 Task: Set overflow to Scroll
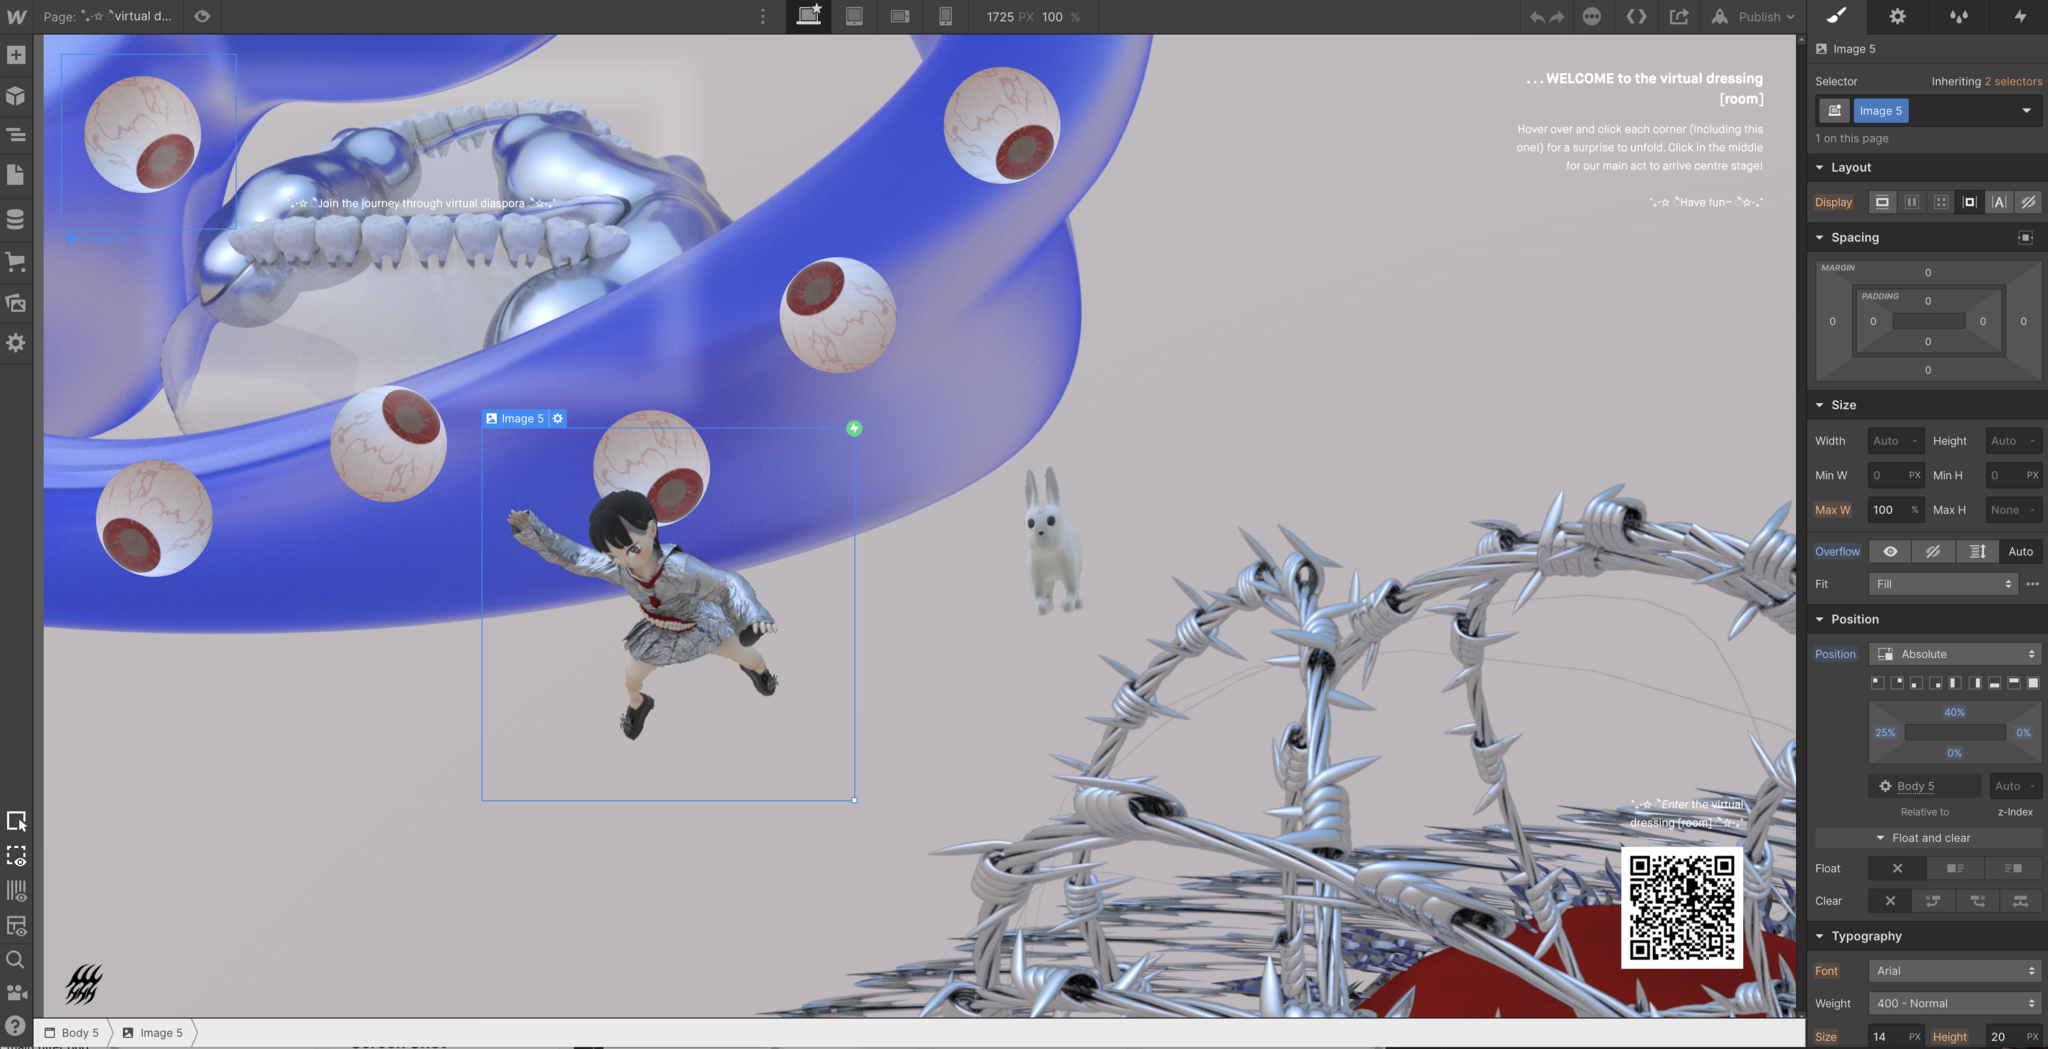(x=1977, y=551)
